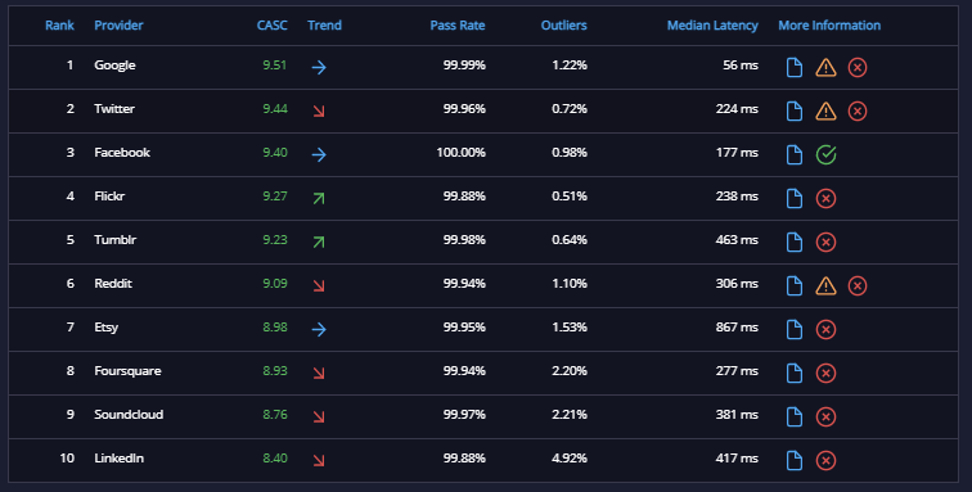This screenshot has width=972, height=493.
Task: Click the 2.20% outliers value
Action: coord(570,371)
